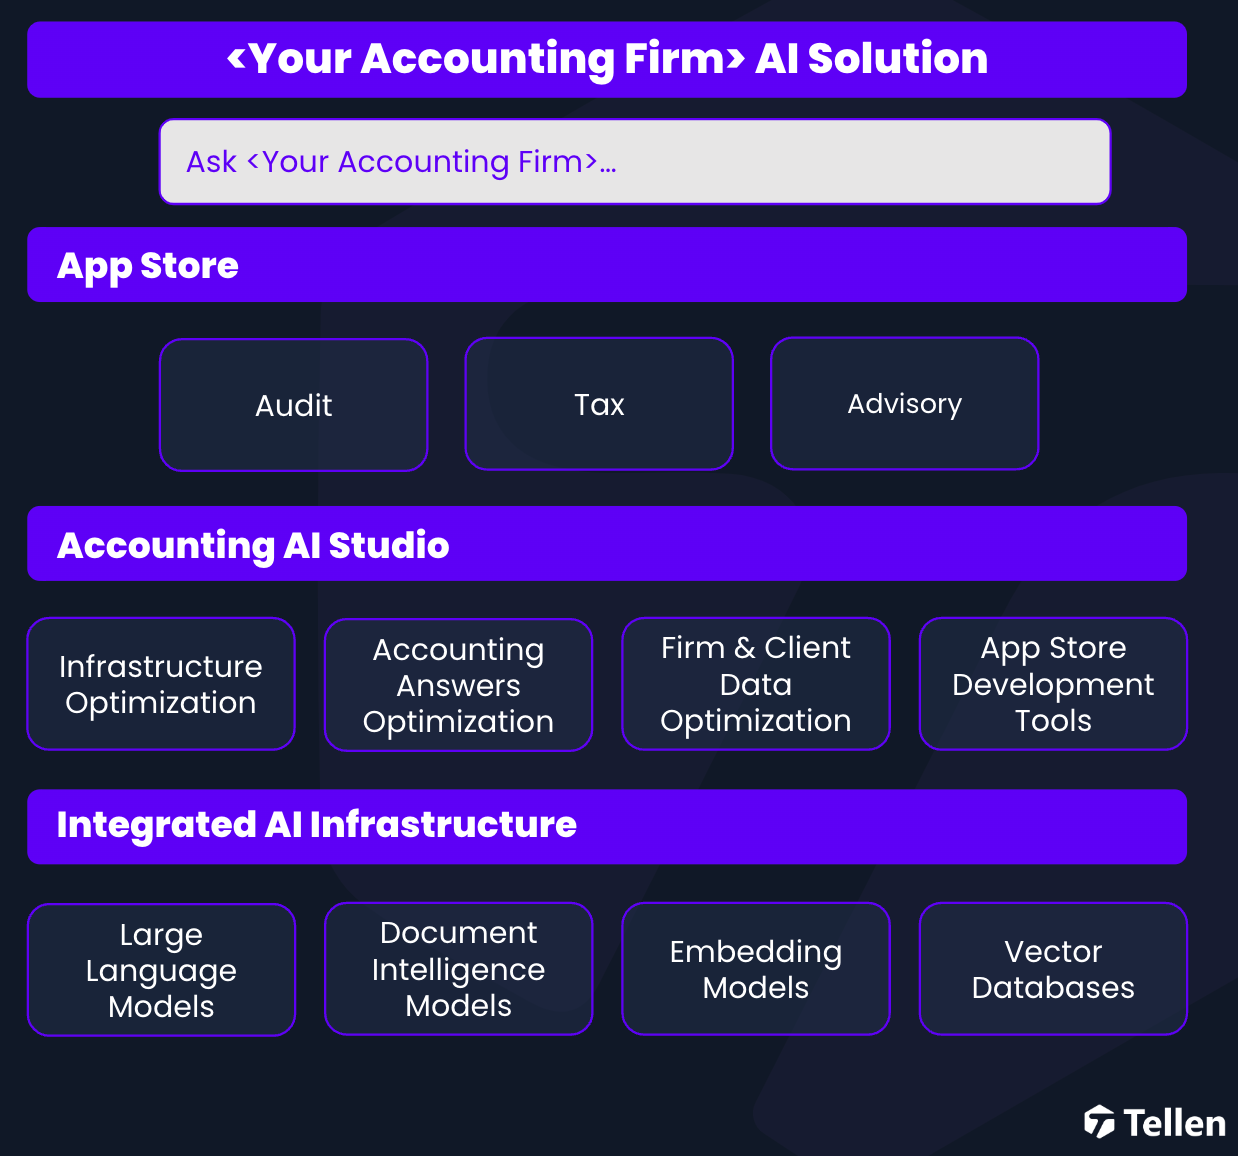Click the Accounting AI Studio header bar
The height and width of the screenshot is (1156, 1238).
point(607,544)
